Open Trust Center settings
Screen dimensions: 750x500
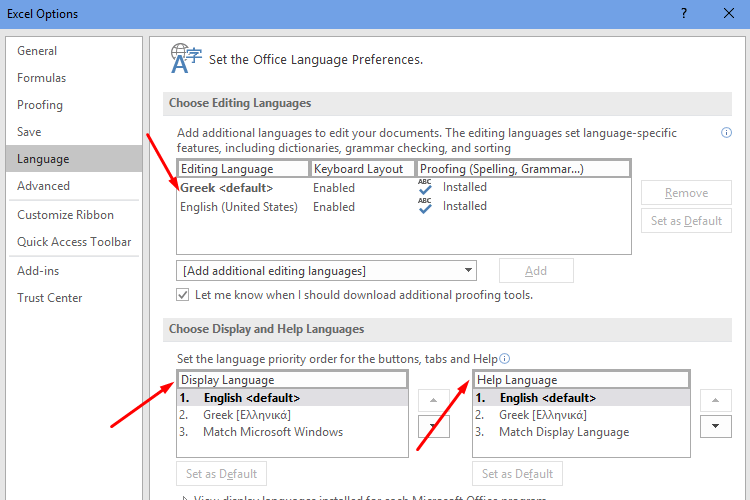[74, 298]
